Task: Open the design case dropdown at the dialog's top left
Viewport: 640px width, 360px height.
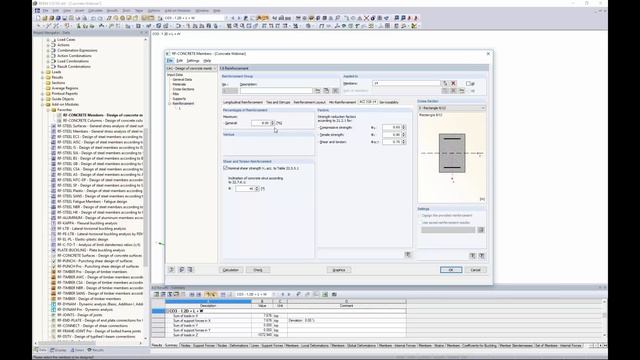Action: (x=191, y=68)
